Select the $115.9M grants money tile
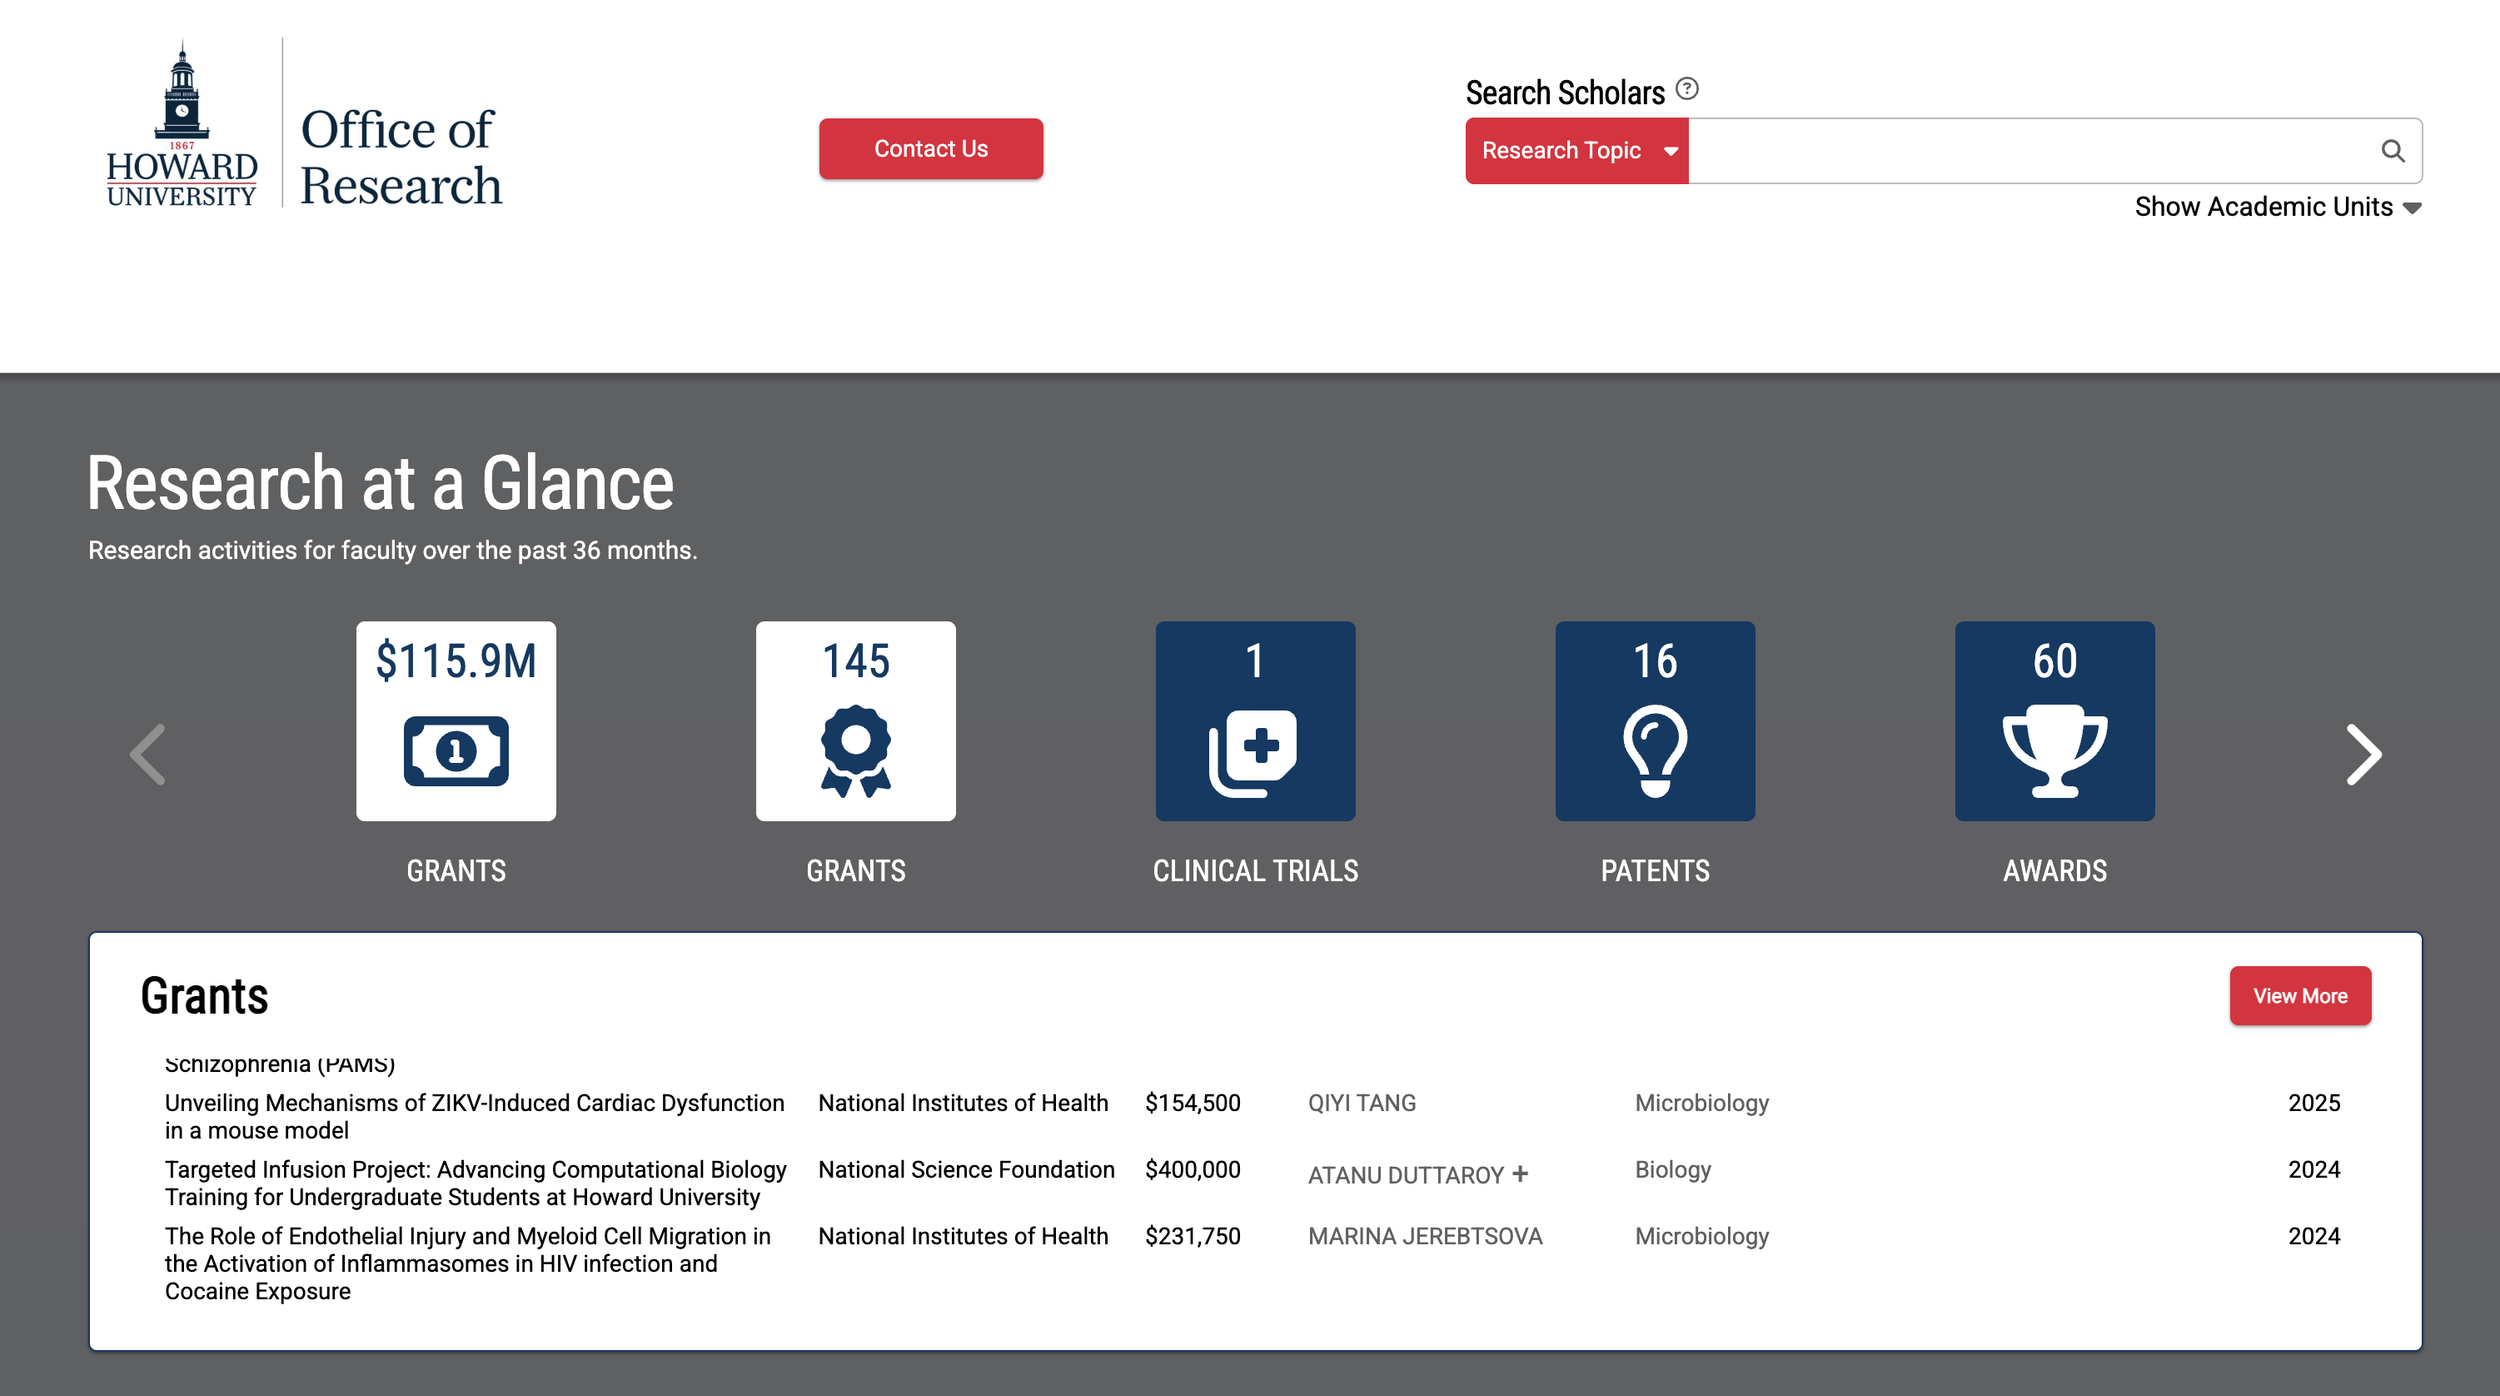 tap(456, 721)
